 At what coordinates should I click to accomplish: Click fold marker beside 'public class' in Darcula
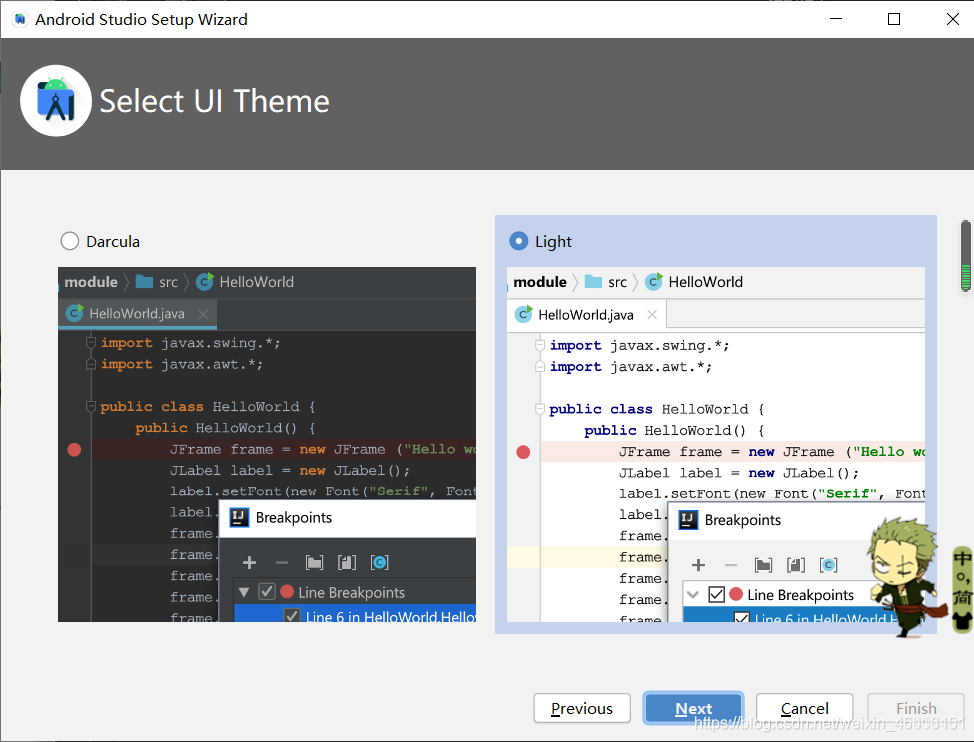91,407
